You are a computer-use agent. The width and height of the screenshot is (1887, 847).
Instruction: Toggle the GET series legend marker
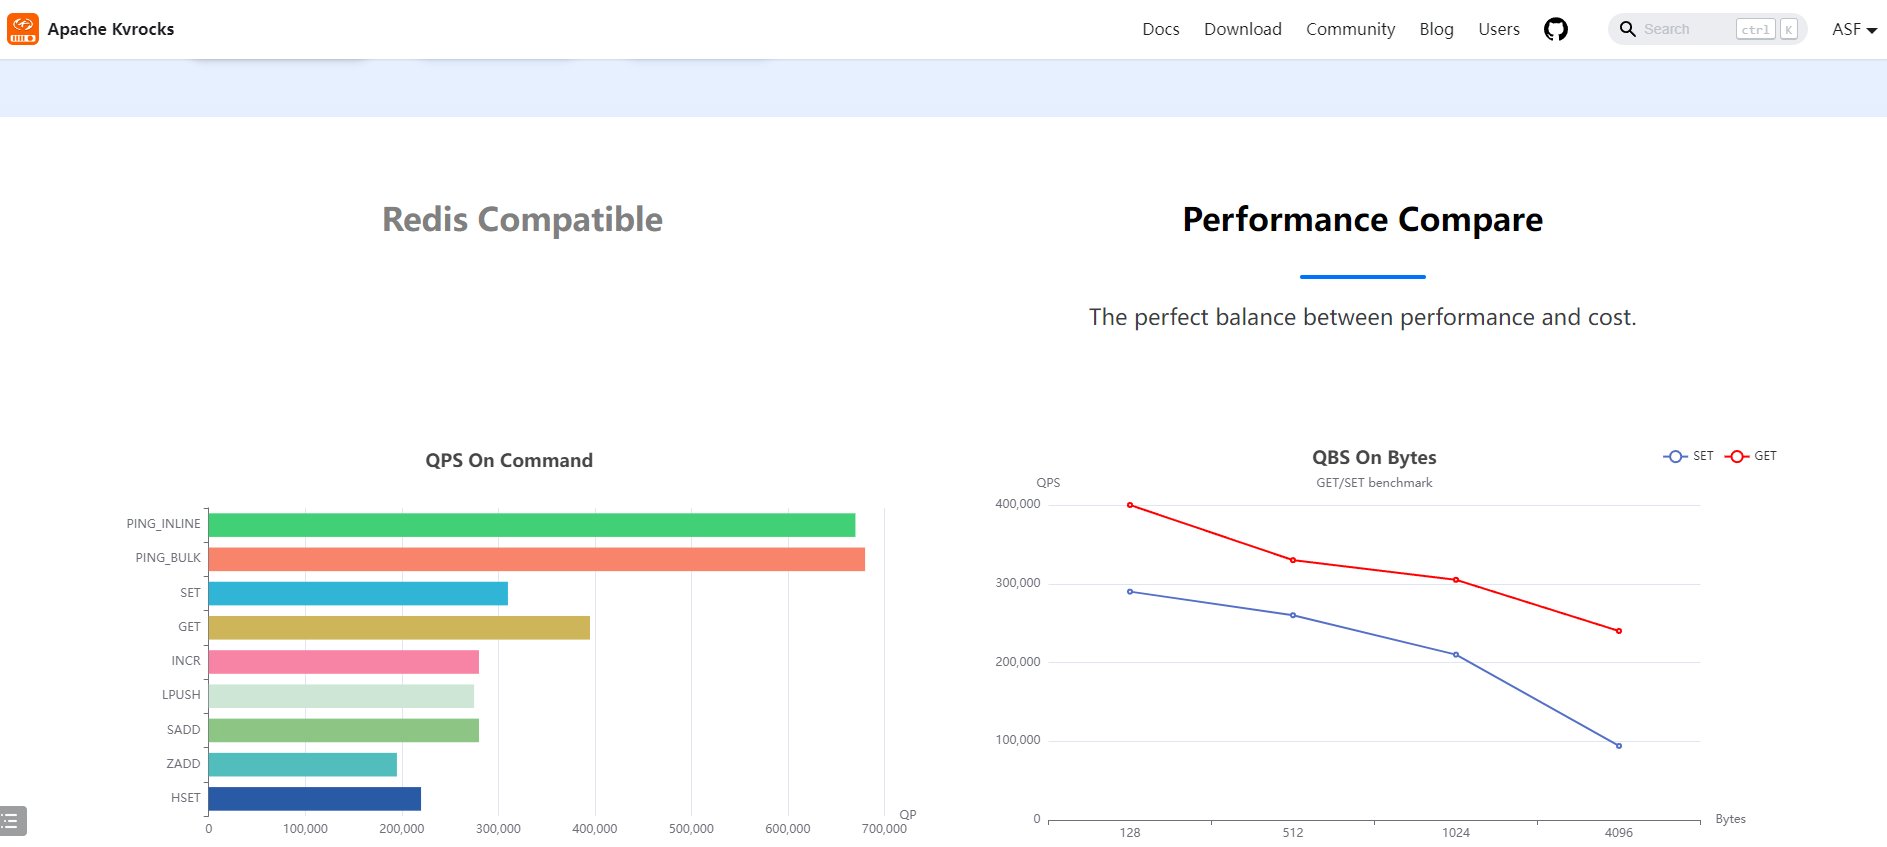[x=1737, y=456]
